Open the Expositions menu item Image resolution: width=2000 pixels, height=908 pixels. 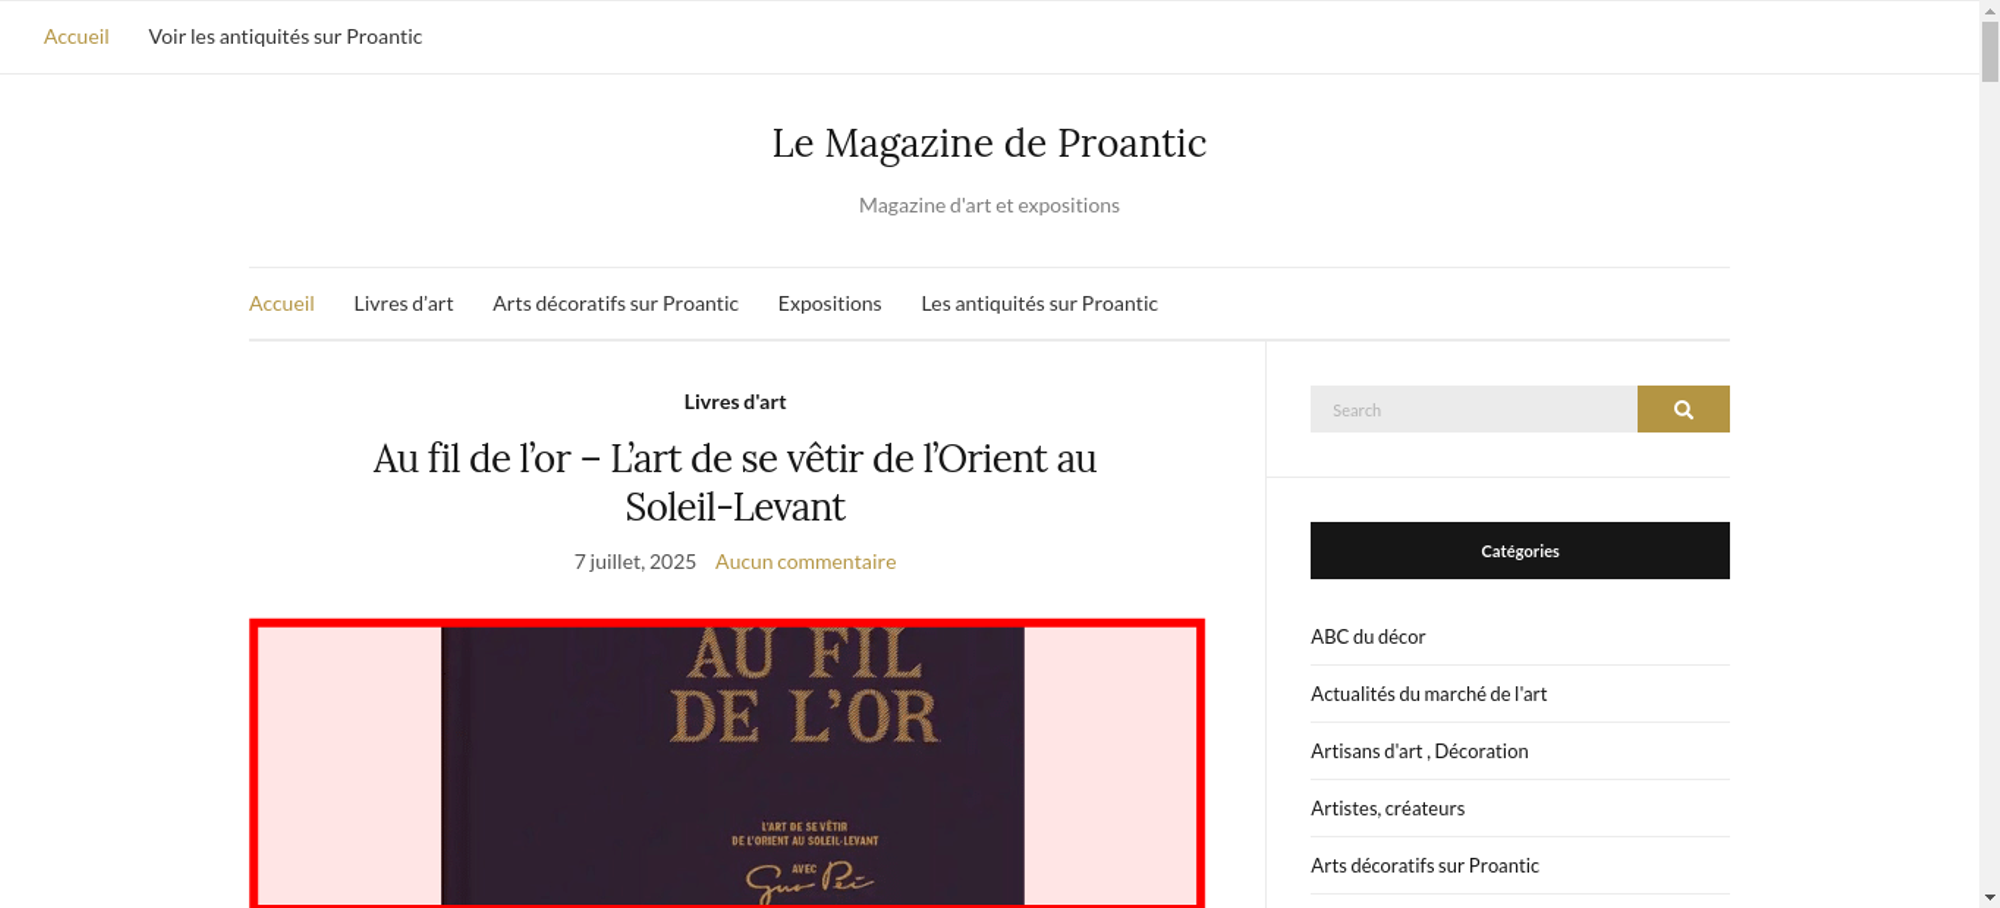click(829, 303)
